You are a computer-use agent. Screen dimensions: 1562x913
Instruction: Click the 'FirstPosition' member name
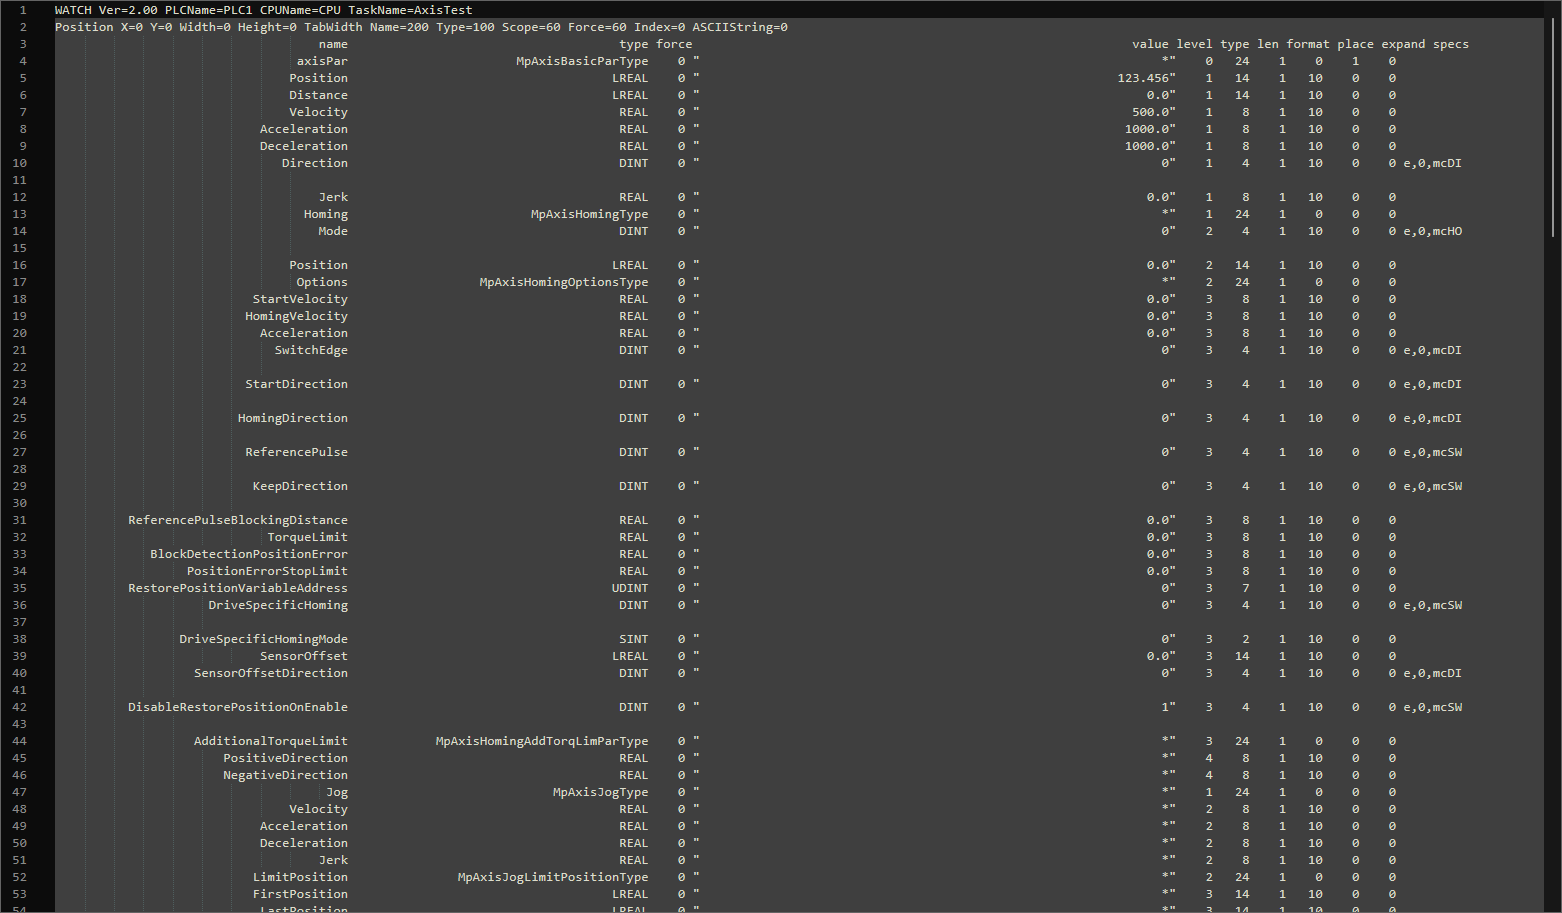pos(300,894)
